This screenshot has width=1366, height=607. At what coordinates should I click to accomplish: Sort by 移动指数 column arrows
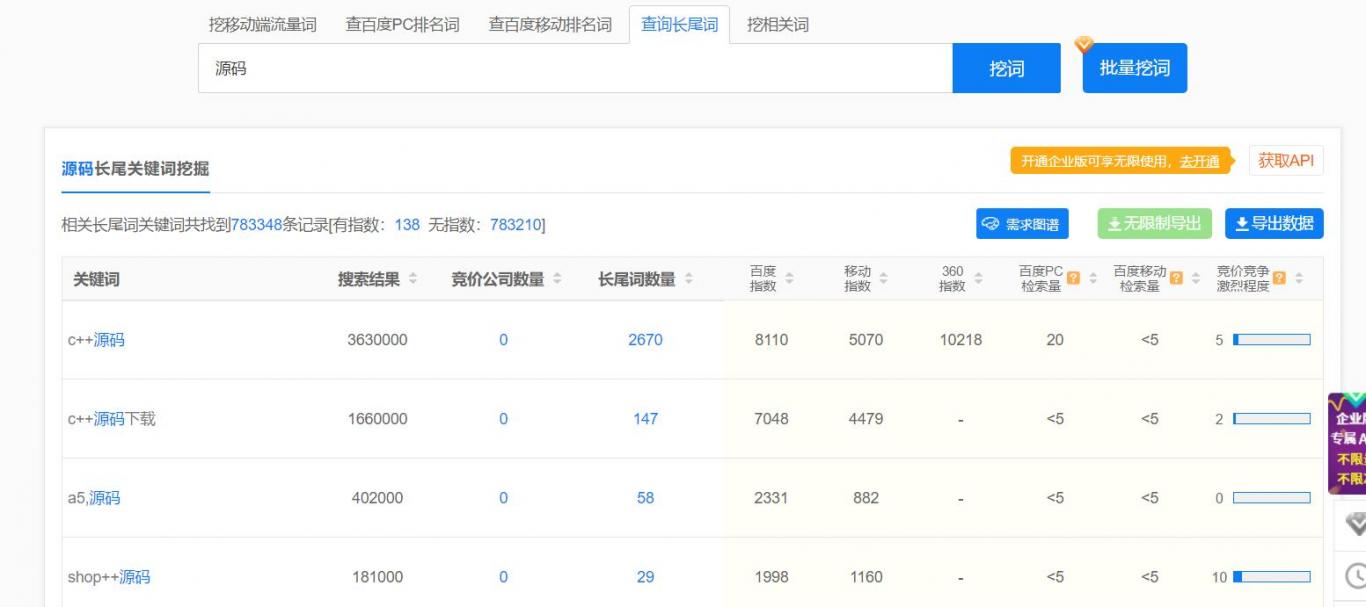tap(883, 279)
